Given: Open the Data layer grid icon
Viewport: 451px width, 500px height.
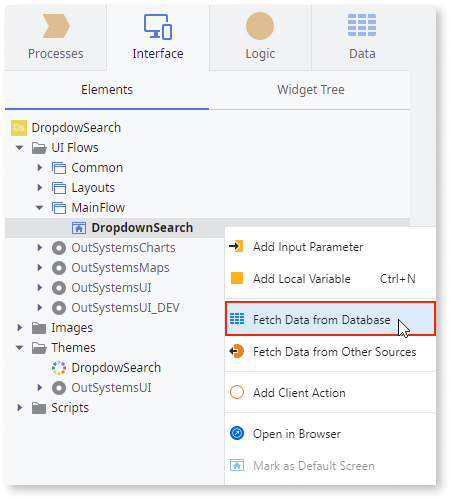Looking at the screenshot, I should pos(362,25).
